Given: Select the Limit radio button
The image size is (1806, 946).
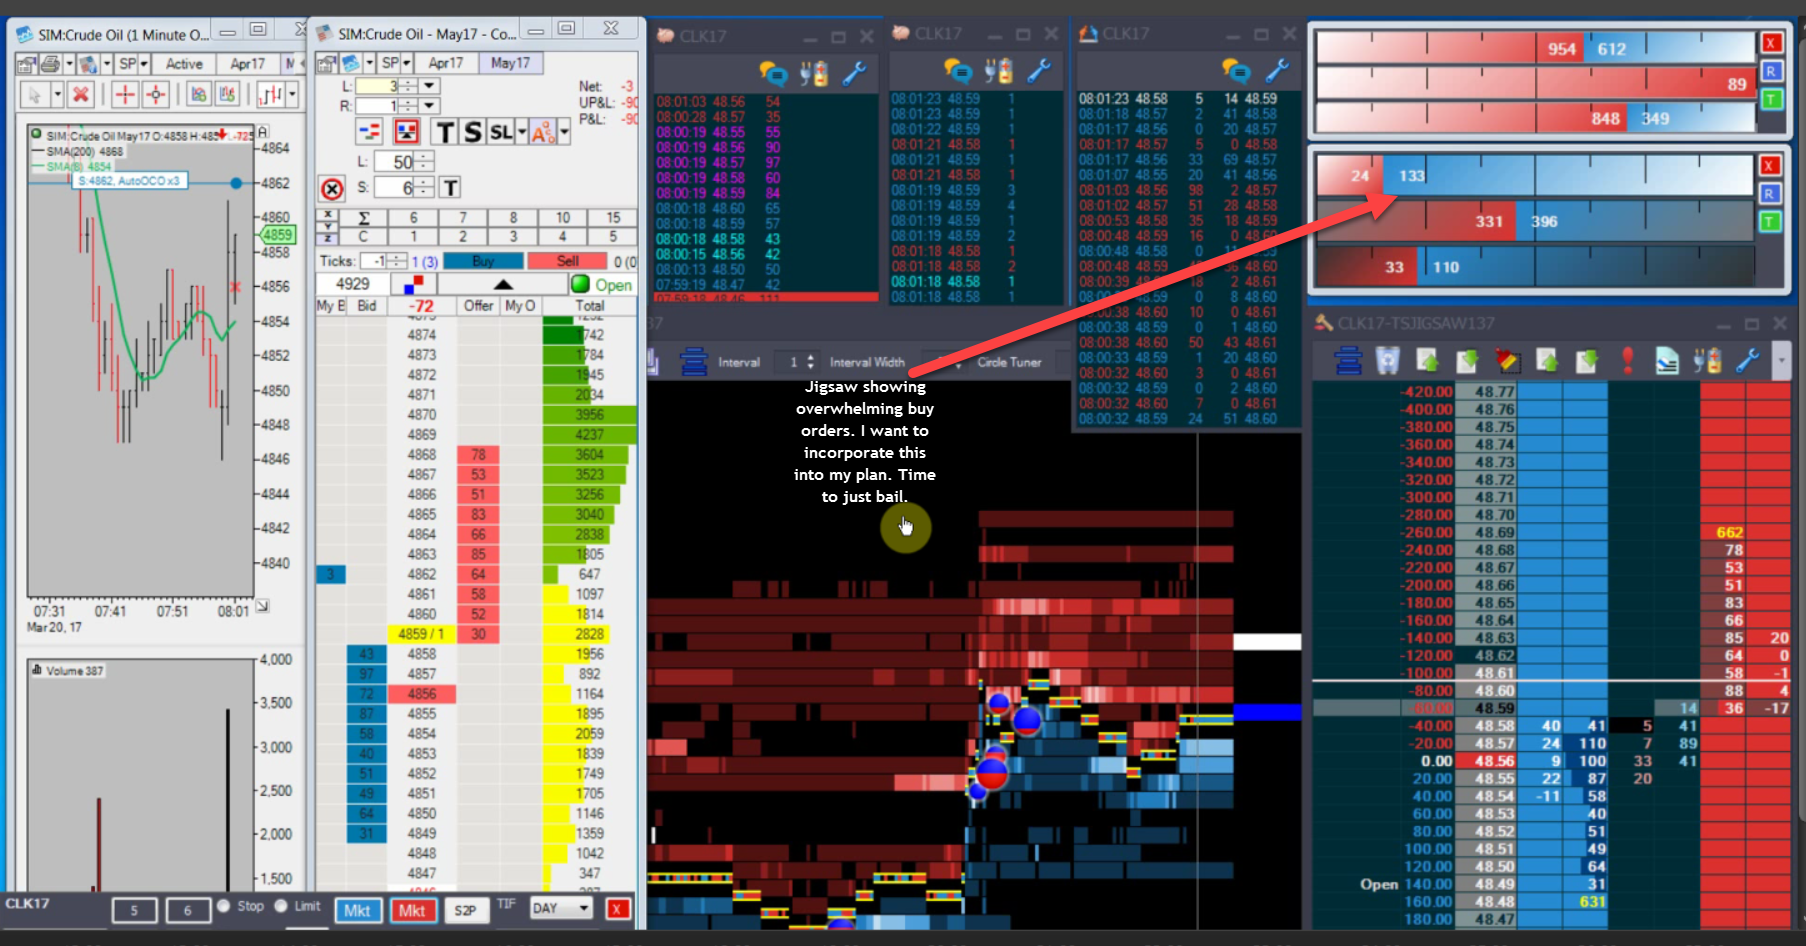Looking at the screenshot, I should pyautogui.click(x=281, y=906).
